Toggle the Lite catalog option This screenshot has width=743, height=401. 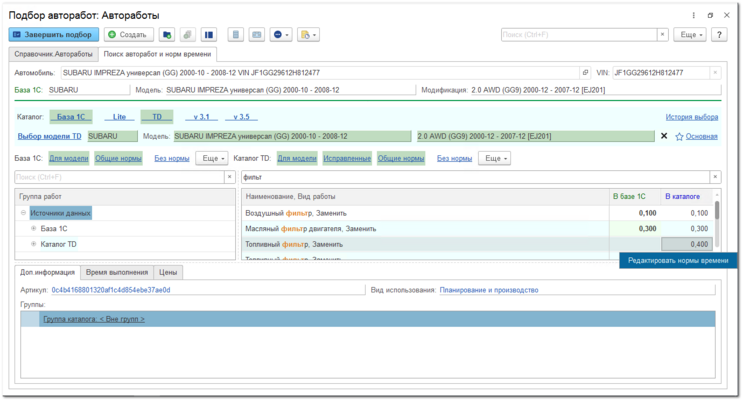pyautogui.click(x=119, y=117)
